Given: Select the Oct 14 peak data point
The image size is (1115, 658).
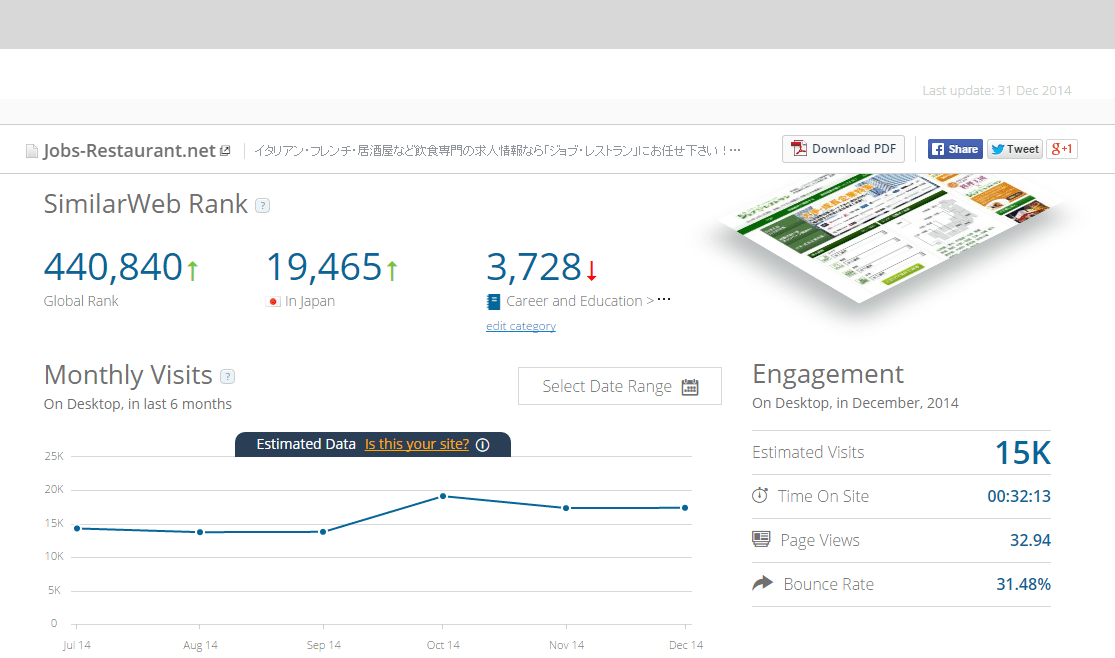Looking at the screenshot, I should [x=443, y=496].
